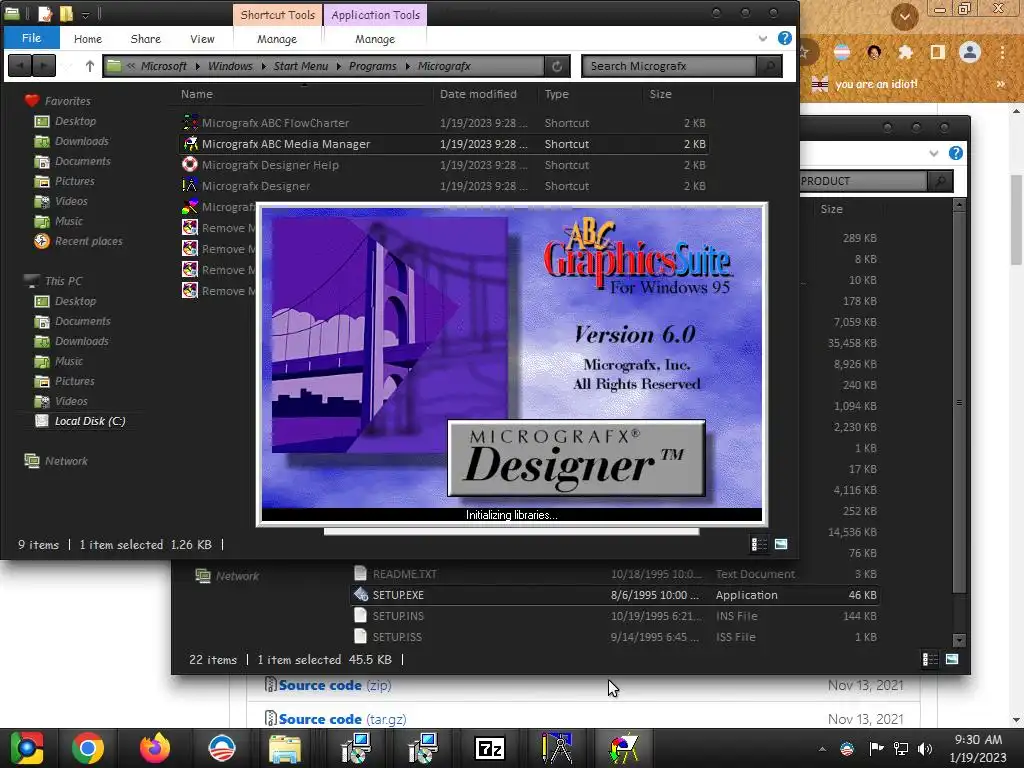Open the dropdown after Programs in the address bar

tap(407, 66)
